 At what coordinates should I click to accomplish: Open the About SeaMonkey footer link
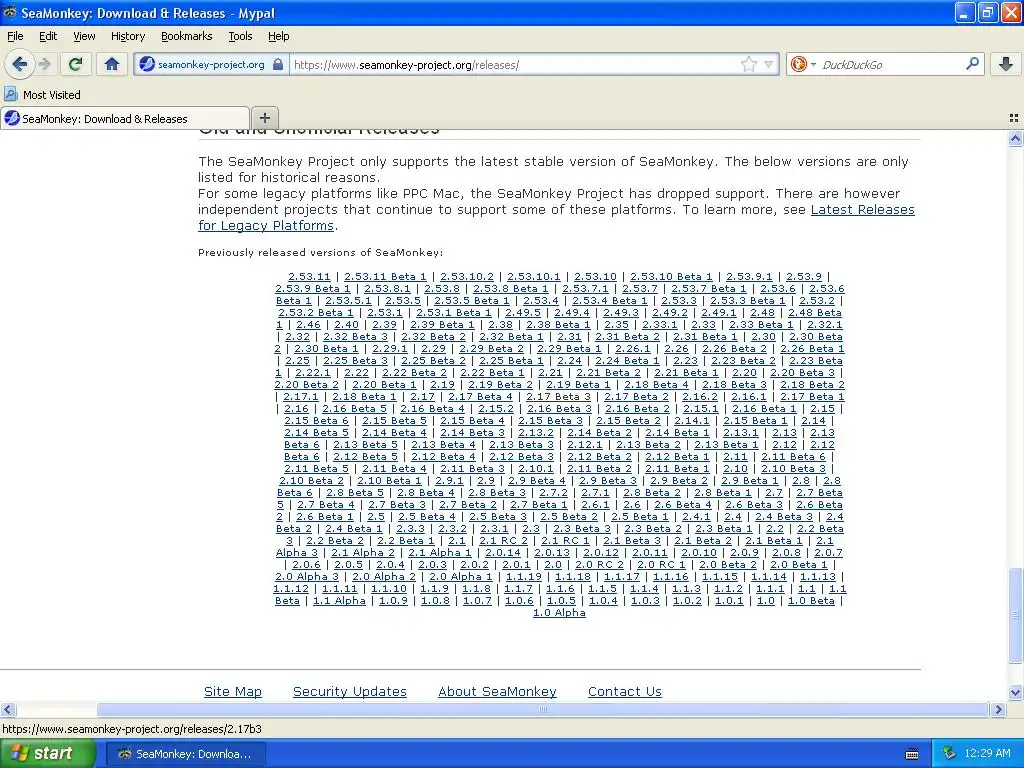click(497, 691)
